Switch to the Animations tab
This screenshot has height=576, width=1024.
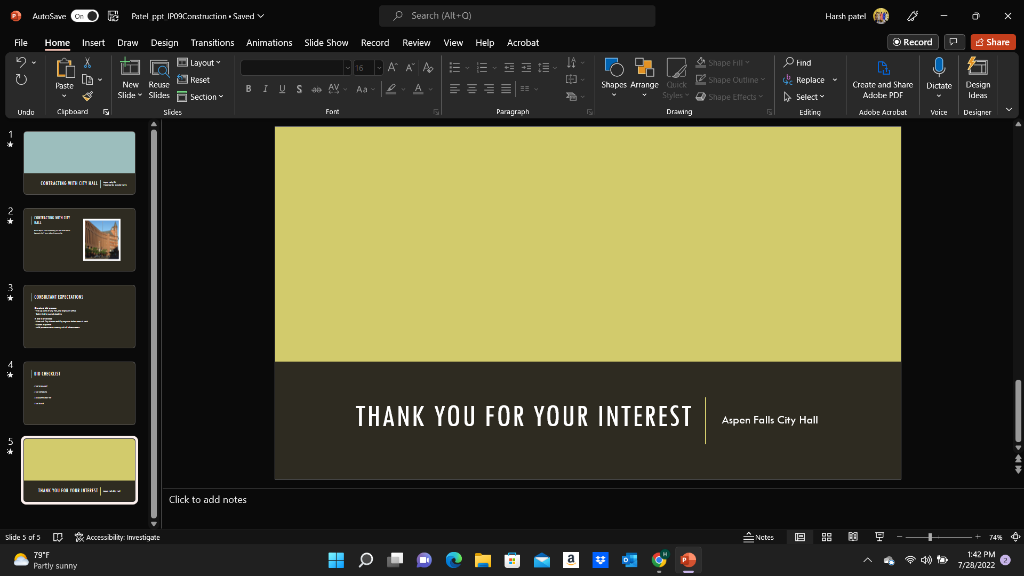click(x=268, y=42)
